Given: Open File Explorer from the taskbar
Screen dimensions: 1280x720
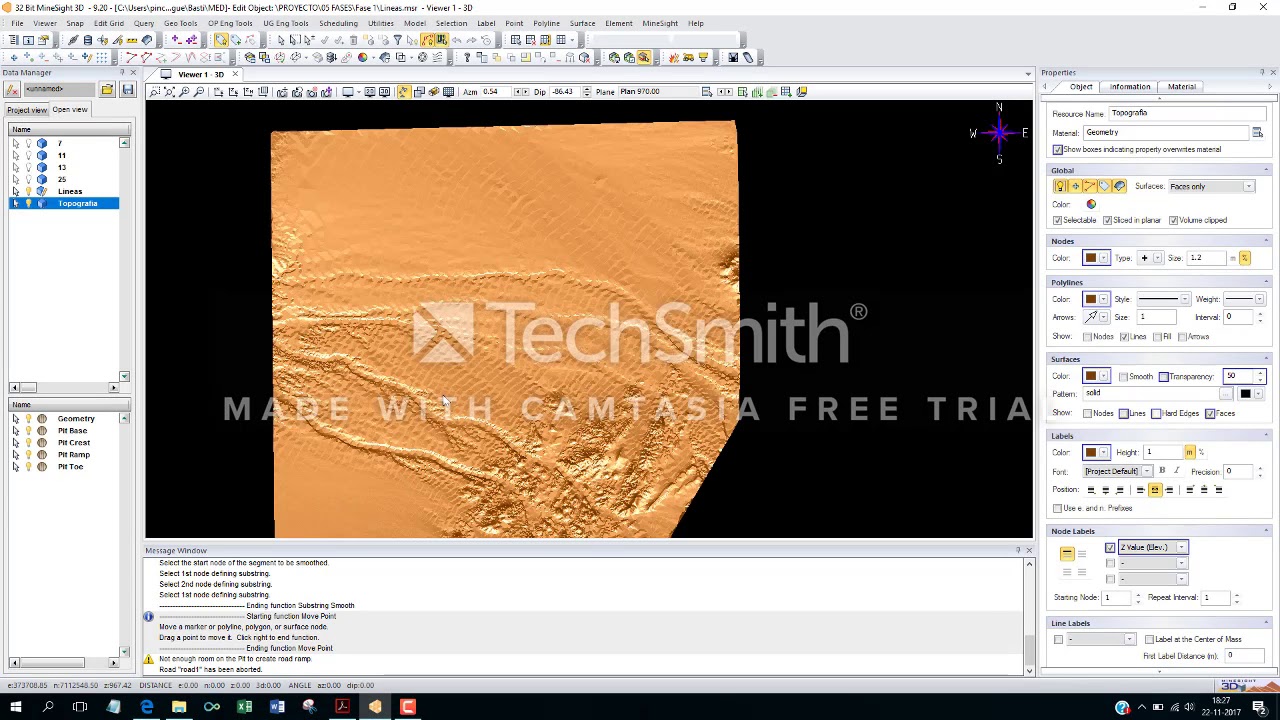Looking at the screenshot, I should pyautogui.click(x=179, y=707).
